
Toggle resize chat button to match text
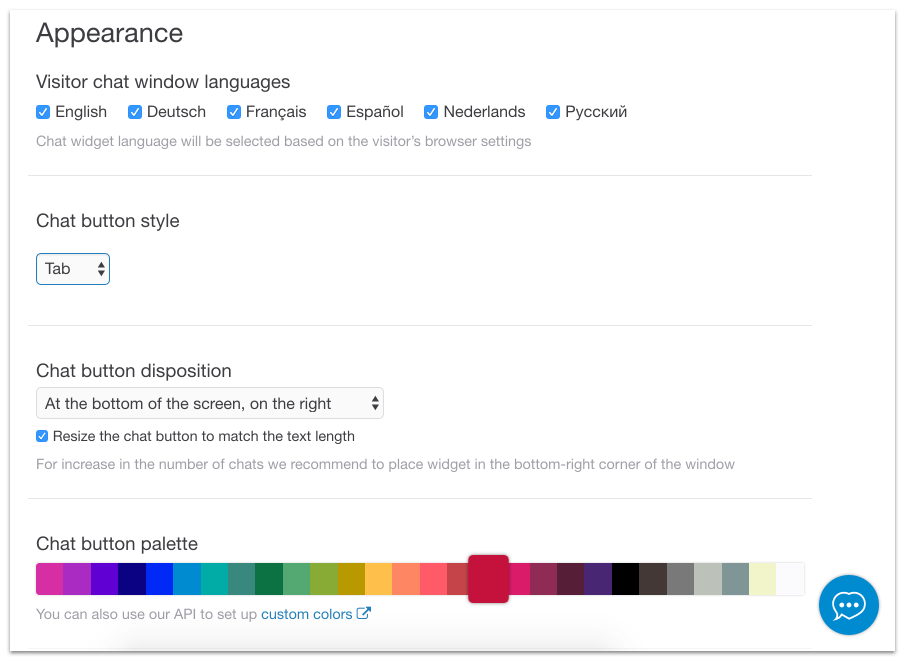pos(42,436)
